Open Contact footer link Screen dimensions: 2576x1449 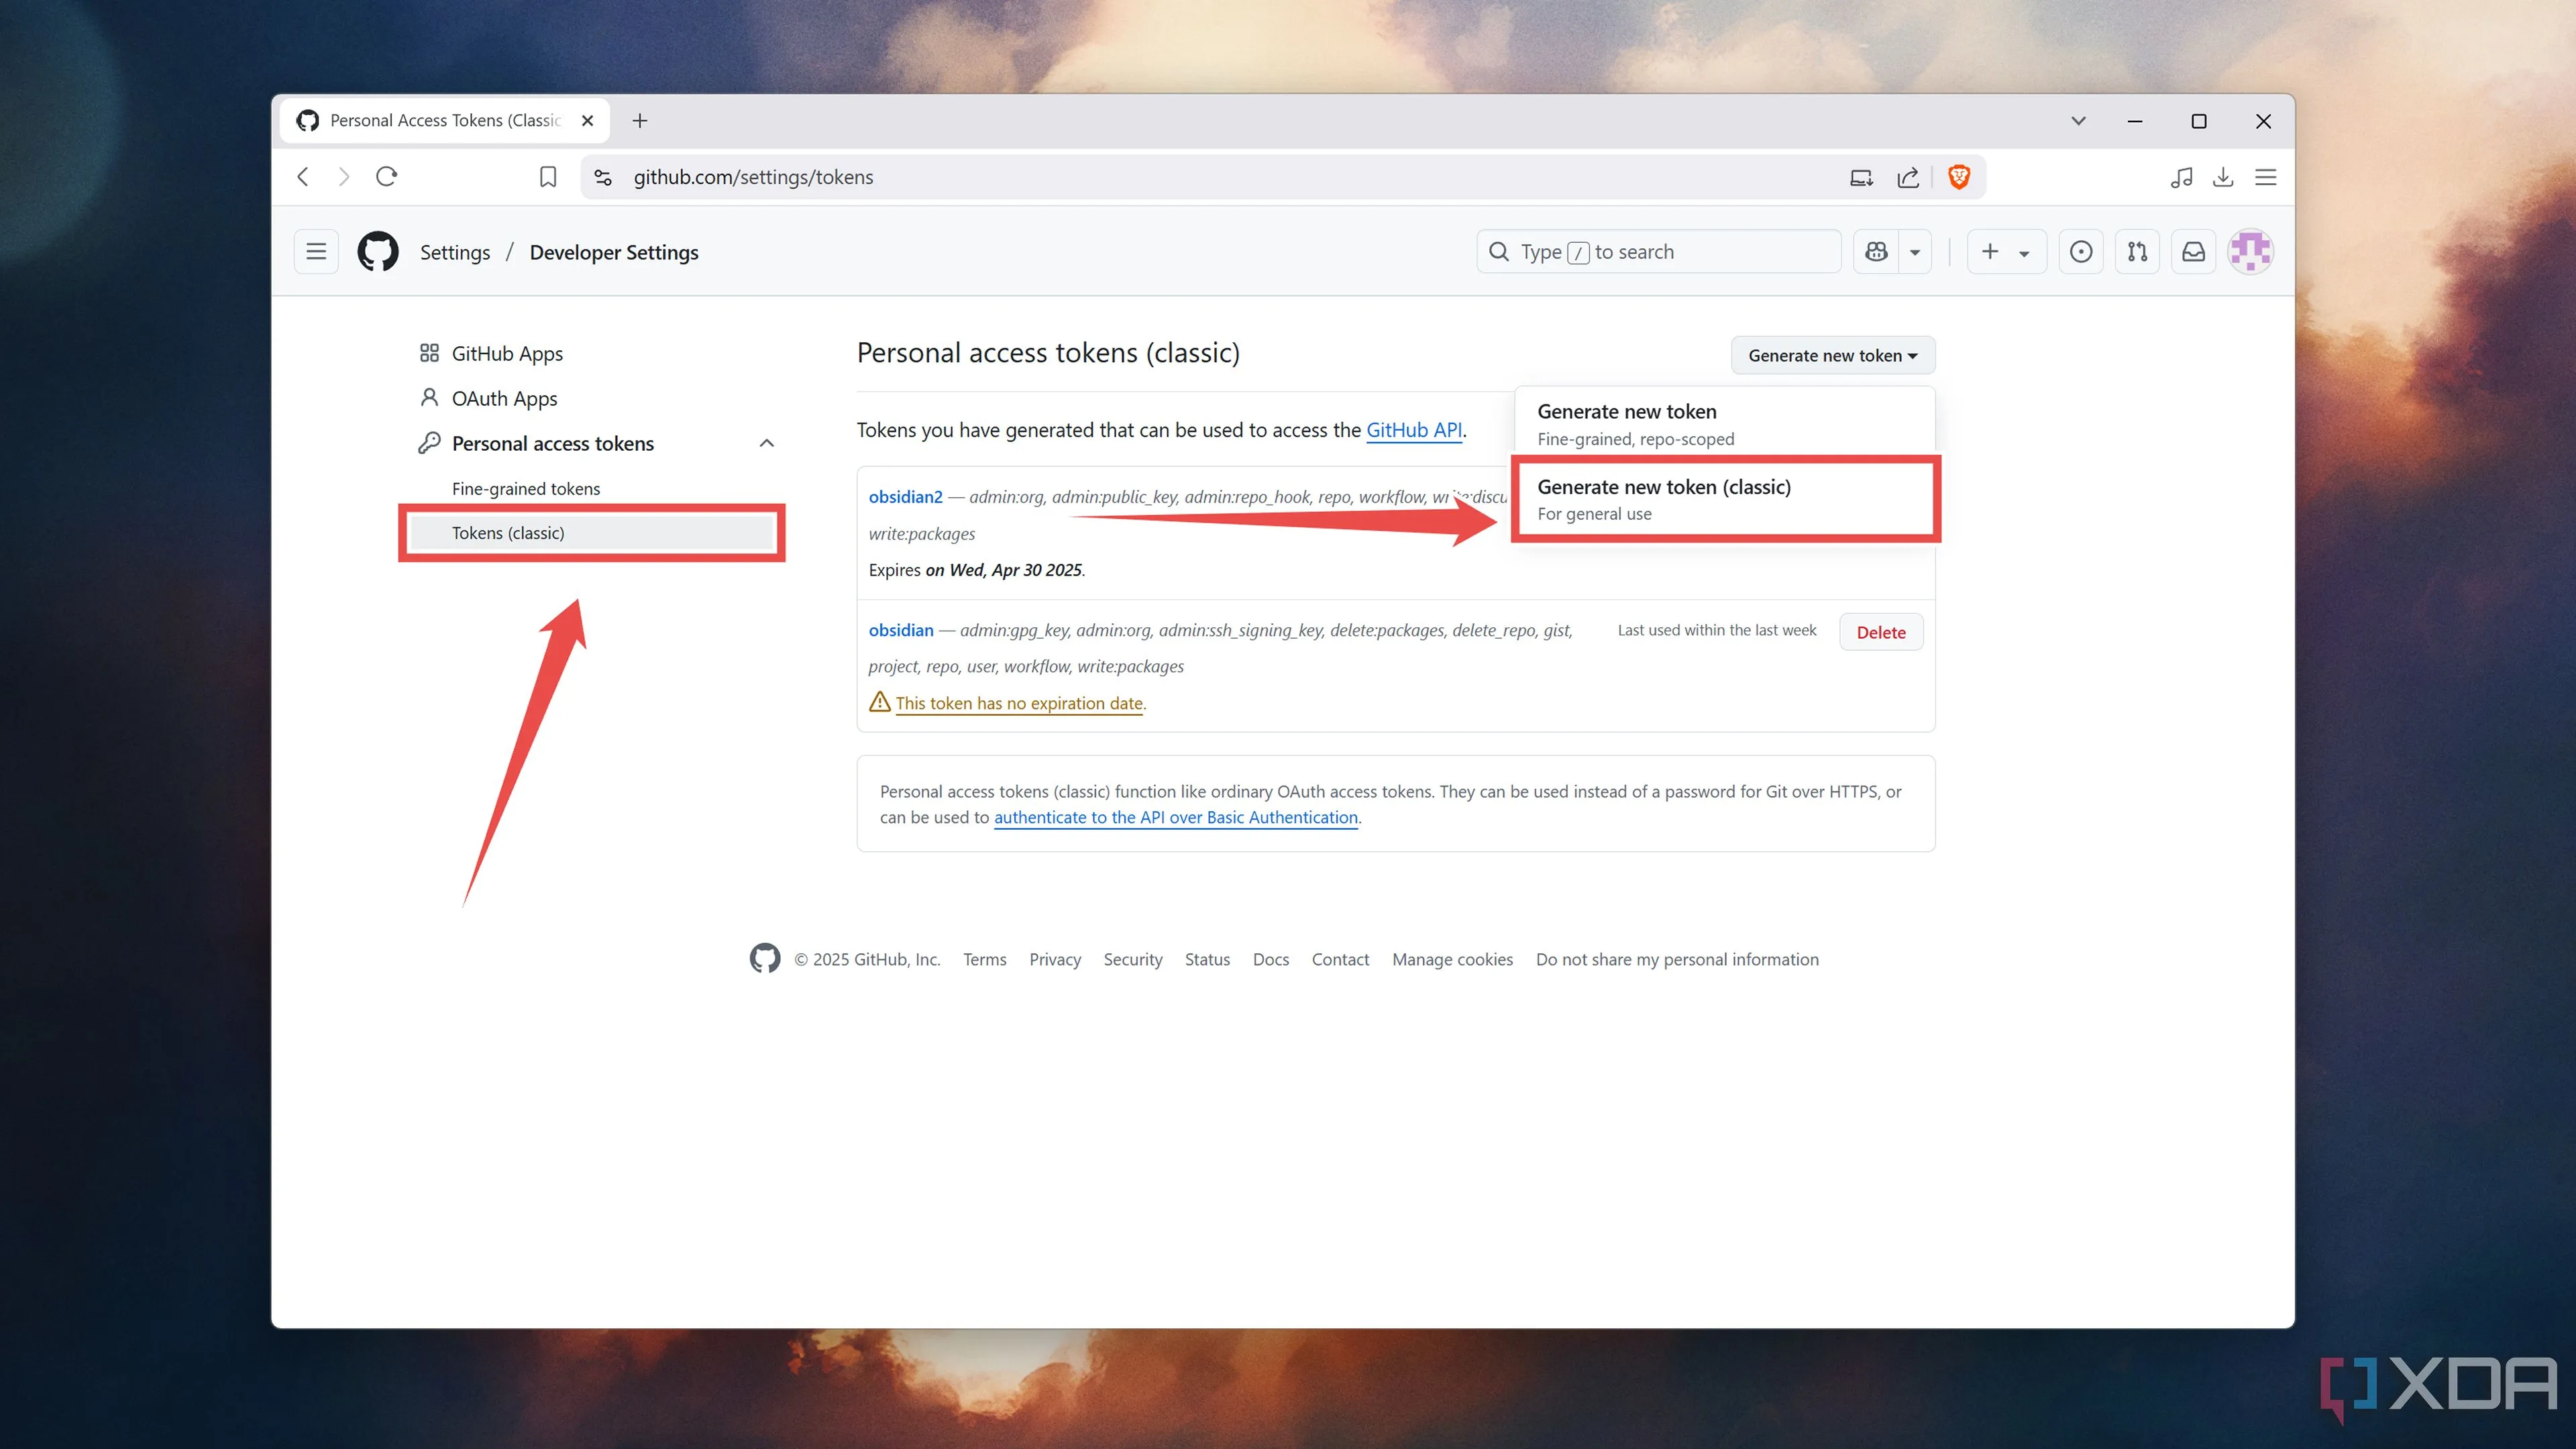[x=1340, y=959]
